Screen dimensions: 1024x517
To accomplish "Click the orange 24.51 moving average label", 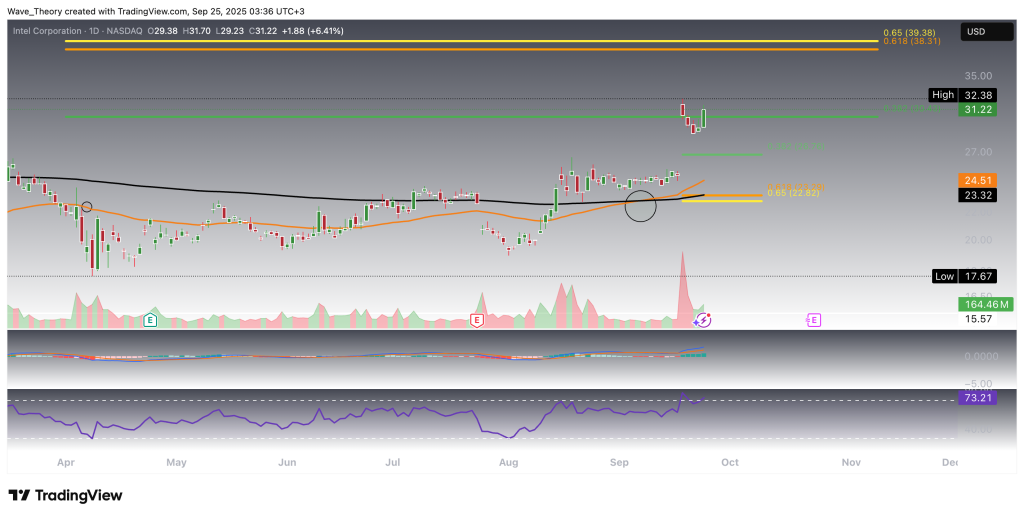I will click(x=977, y=181).
